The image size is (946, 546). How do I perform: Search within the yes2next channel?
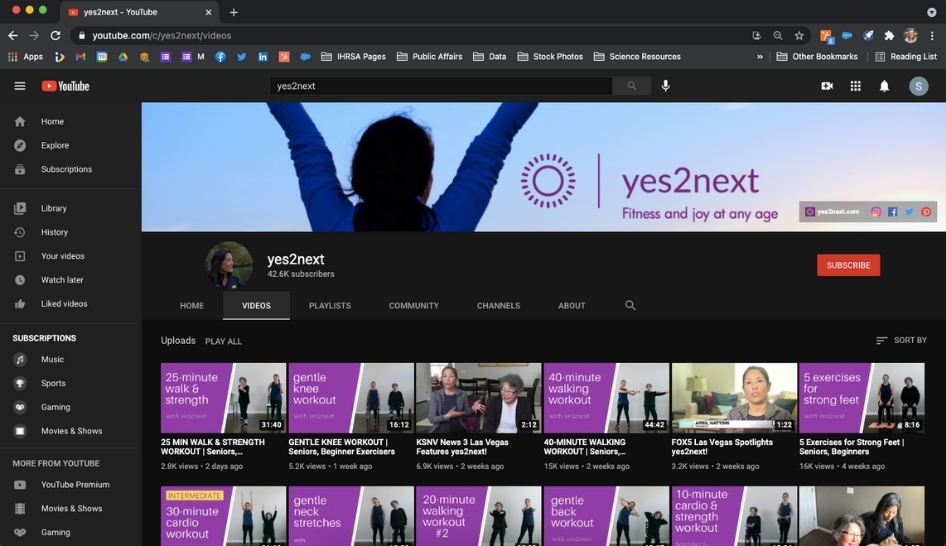point(630,305)
